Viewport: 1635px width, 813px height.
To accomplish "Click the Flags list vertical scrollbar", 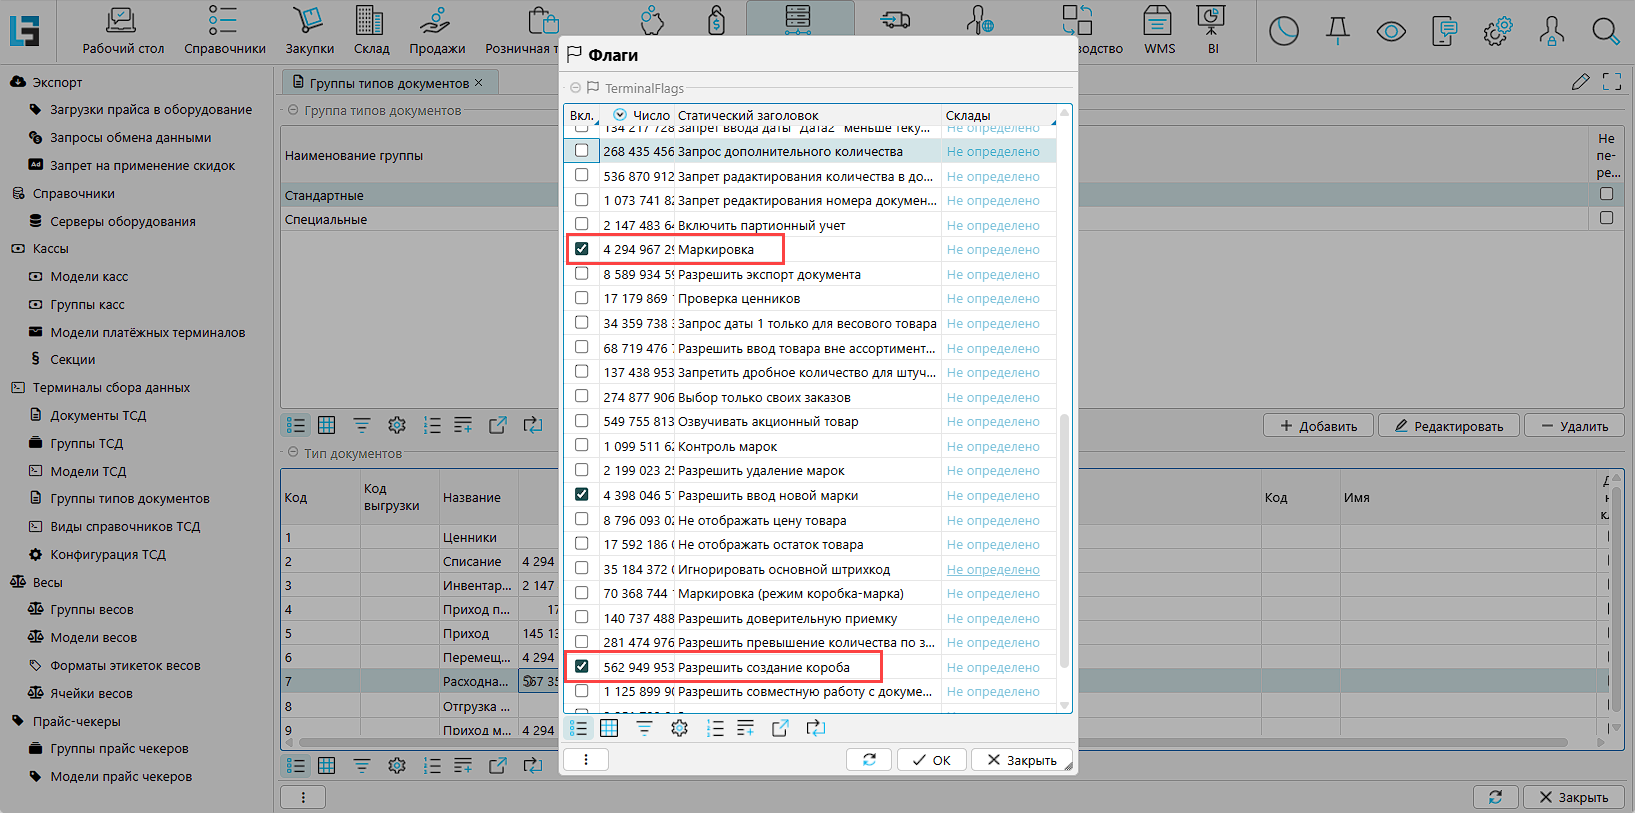I will coord(1064,540).
